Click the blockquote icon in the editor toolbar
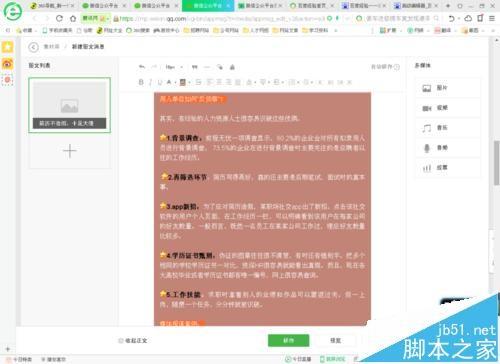Image resolution: width=500 pixels, height=364 pixels. (195, 67)
